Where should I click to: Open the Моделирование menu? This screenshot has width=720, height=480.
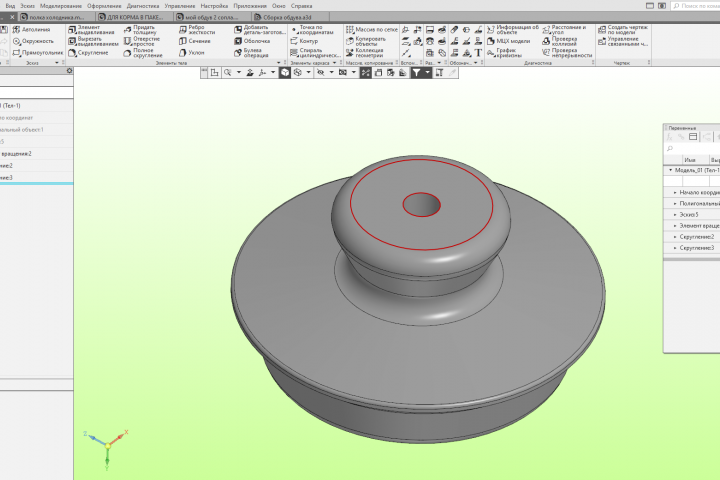click(x=61, y=6)
